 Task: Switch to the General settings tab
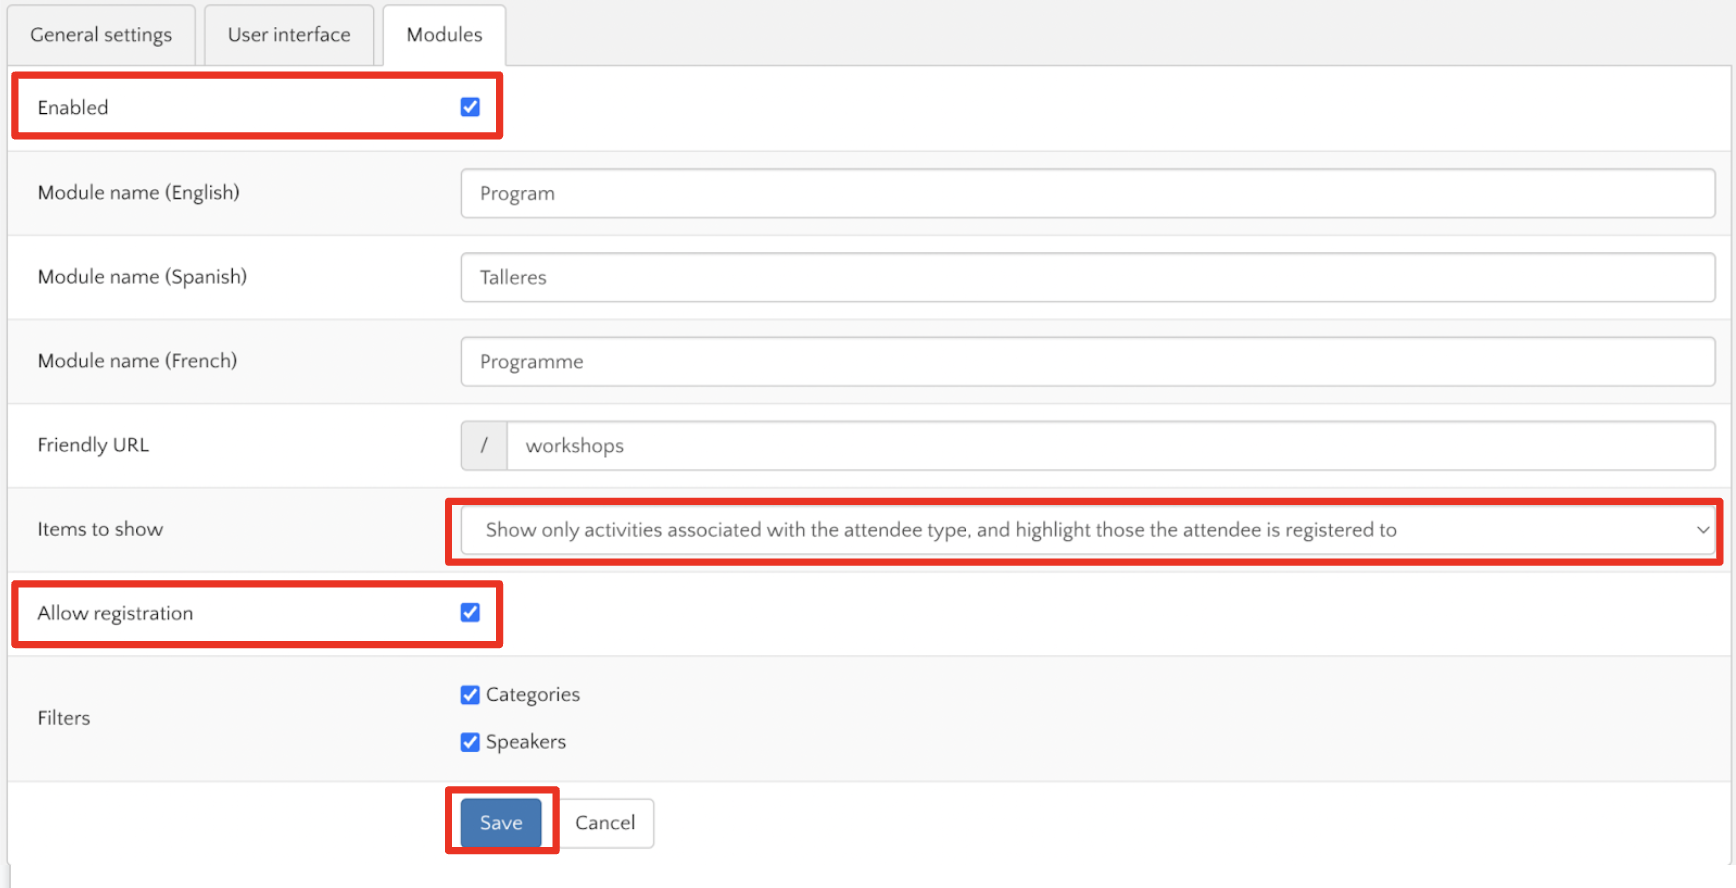tap(101, 35)
